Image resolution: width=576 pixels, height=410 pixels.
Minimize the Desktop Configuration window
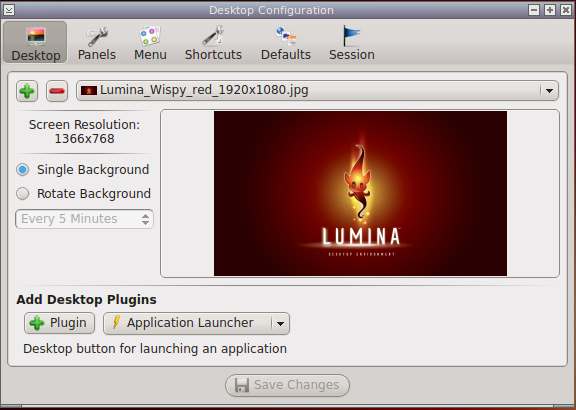[x=534, y=10]
